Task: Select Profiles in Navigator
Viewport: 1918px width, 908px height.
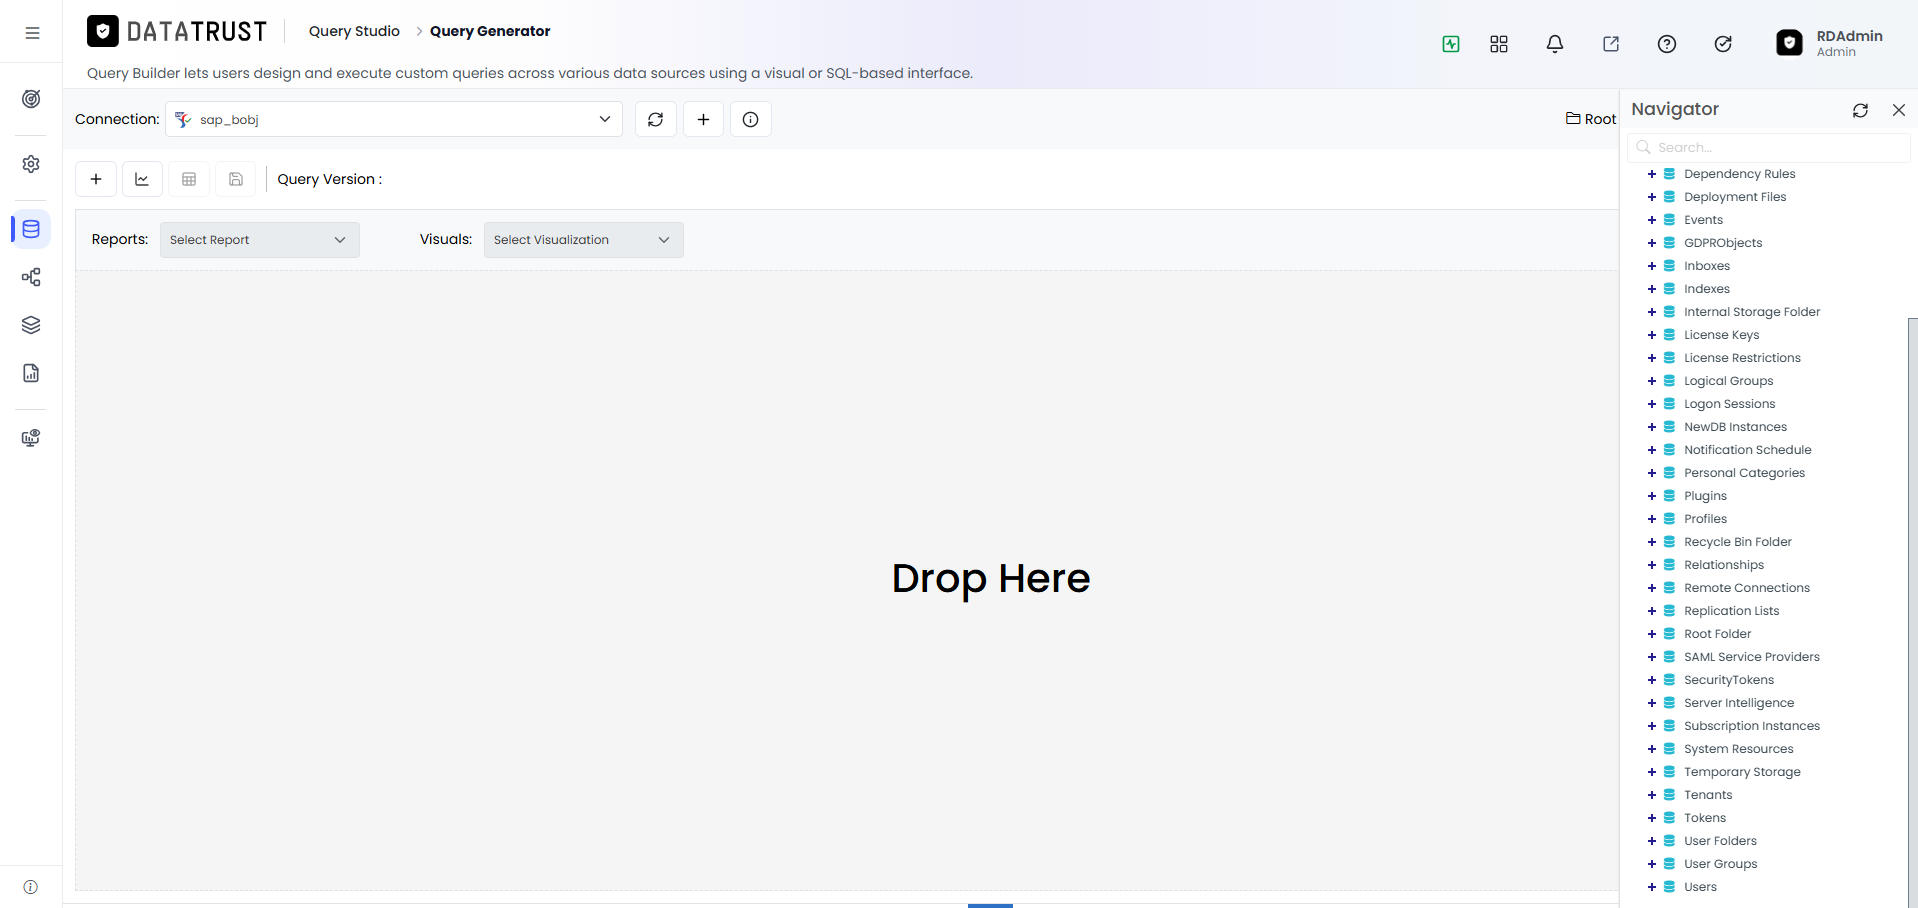Action: (x=1706, y=519)
